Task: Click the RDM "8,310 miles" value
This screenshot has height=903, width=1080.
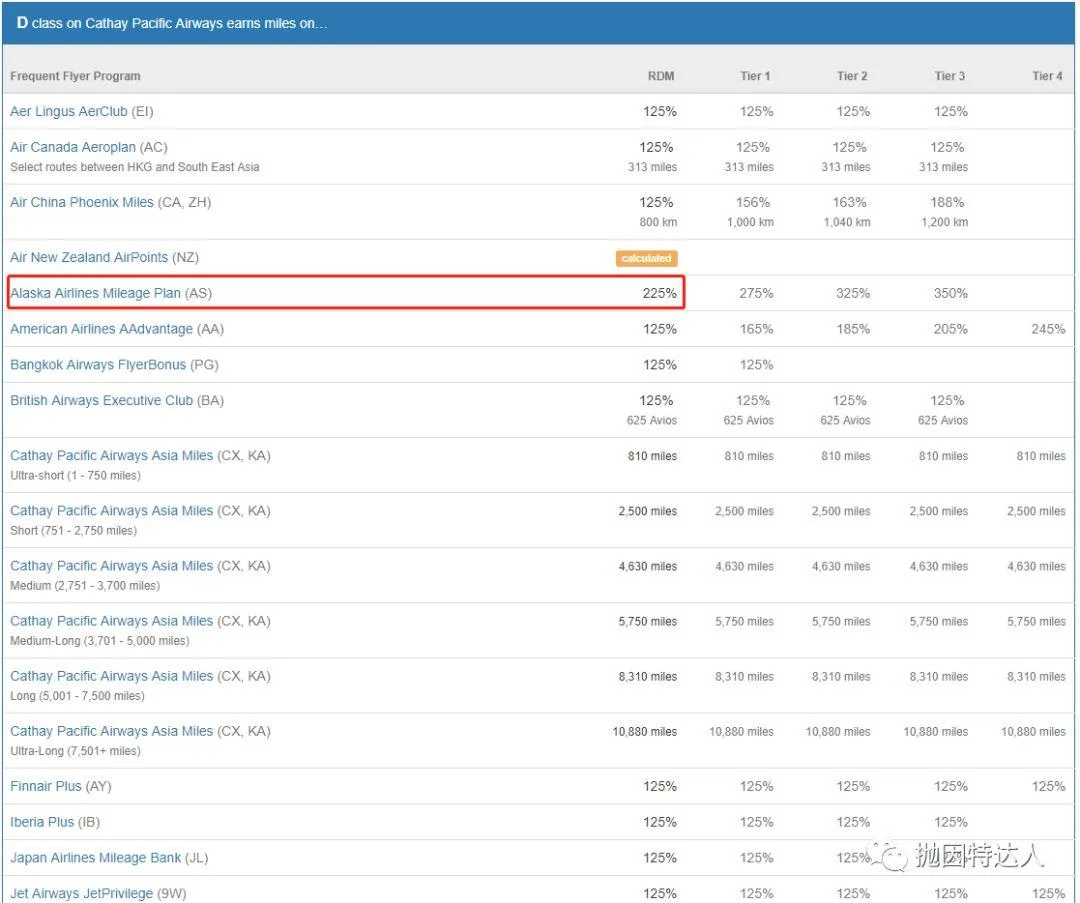Action: coord(647,676)
